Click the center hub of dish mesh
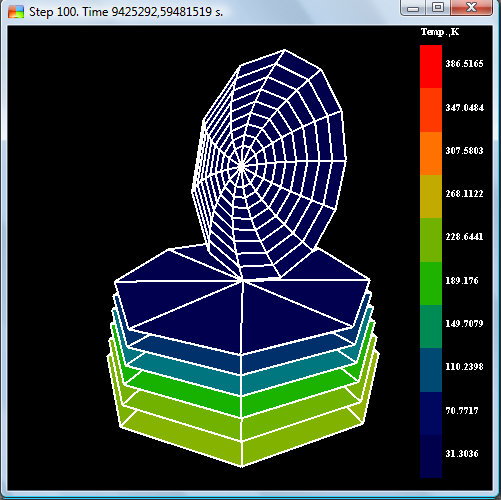This screenshot has width=501, height=500. (242, 166)
